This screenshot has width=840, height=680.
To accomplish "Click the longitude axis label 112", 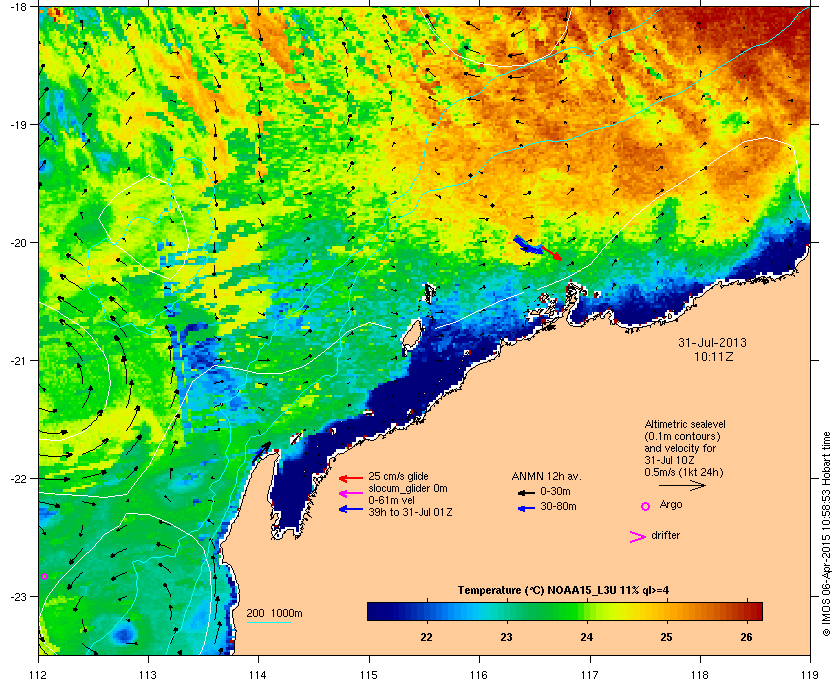I will point(38,675).
